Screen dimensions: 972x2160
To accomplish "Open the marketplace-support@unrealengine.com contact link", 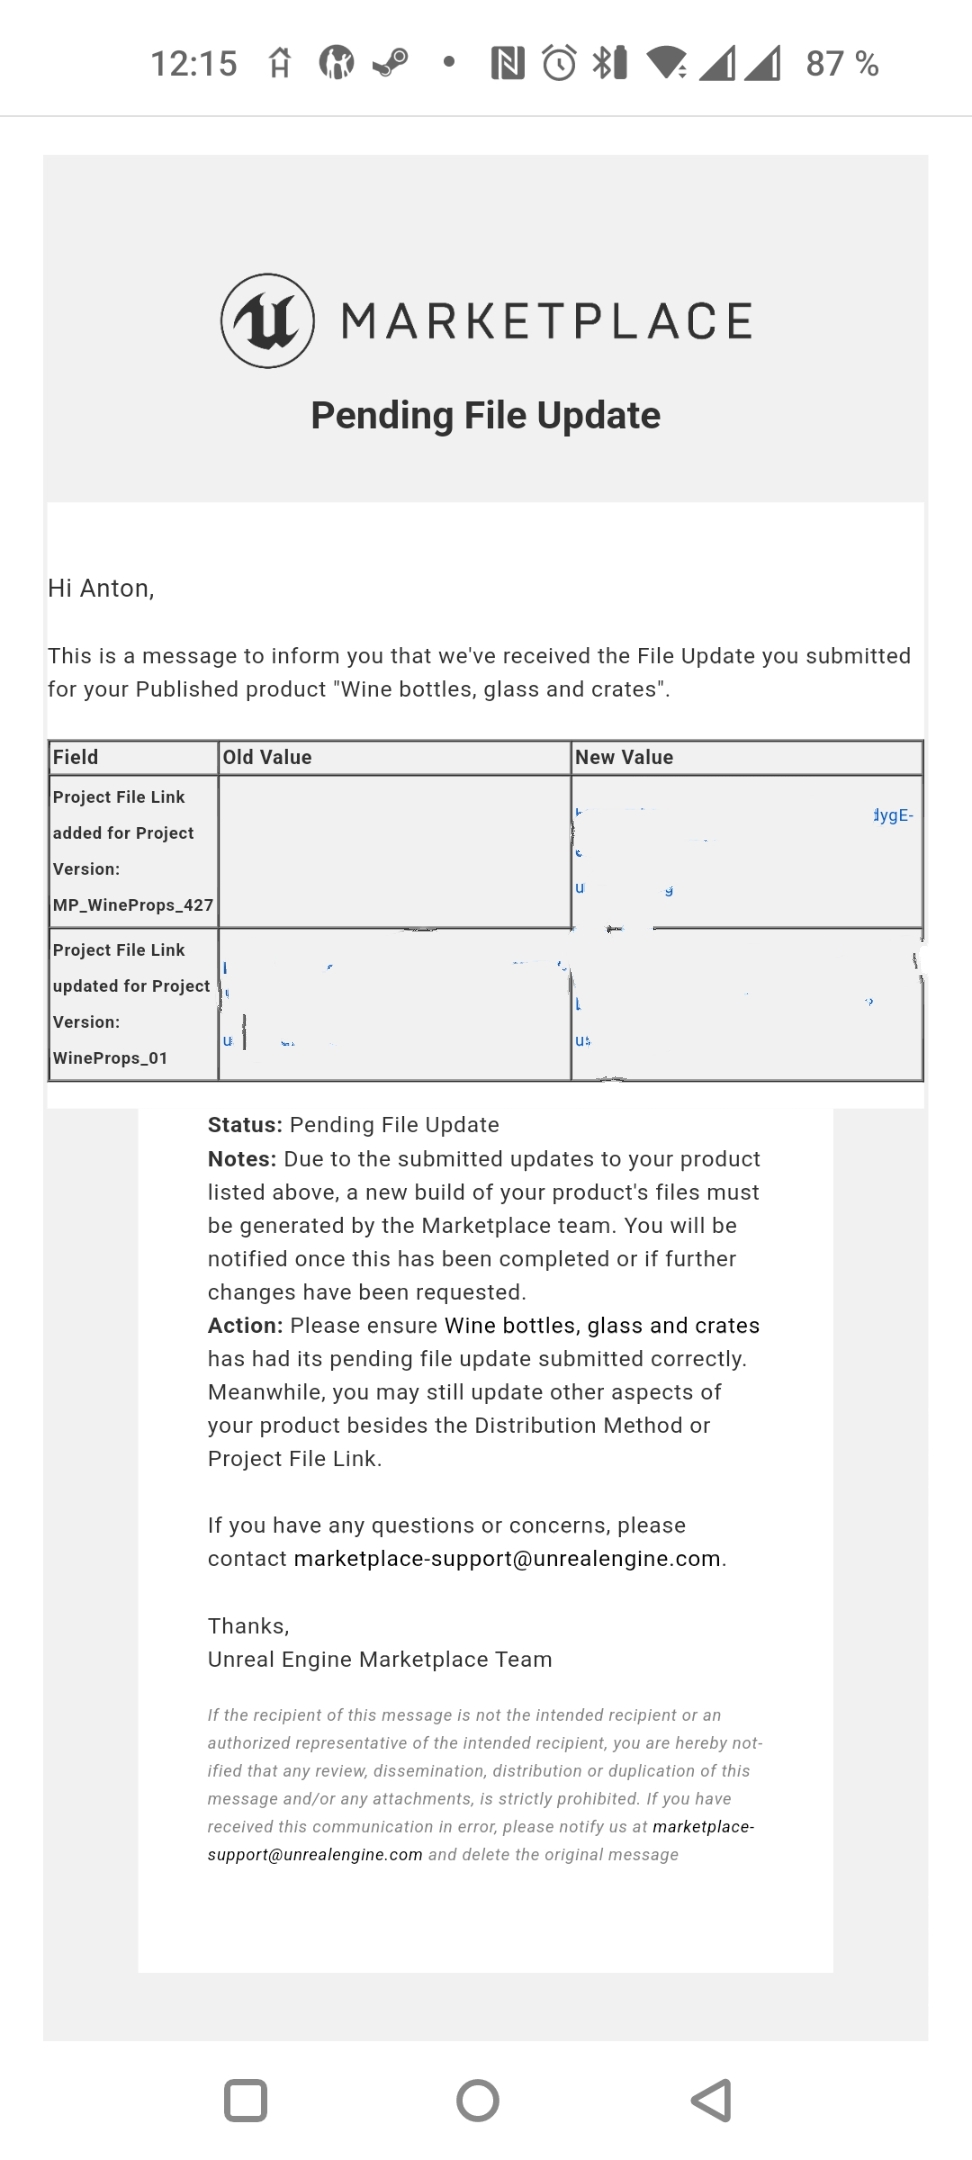I will click(507, 1559).
